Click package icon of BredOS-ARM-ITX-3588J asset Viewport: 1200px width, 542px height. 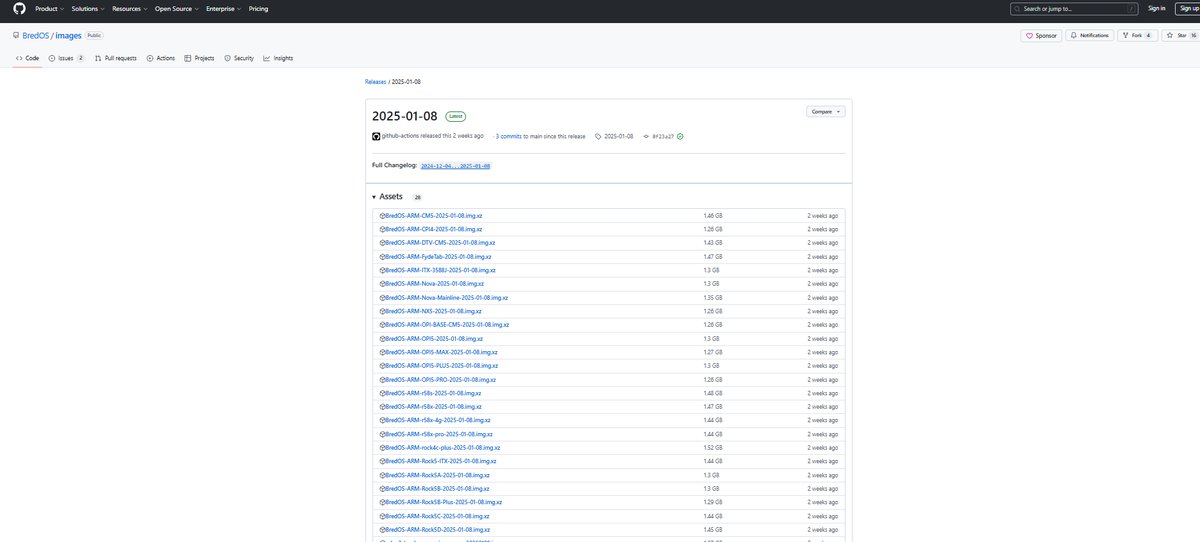(x=382, y=270)
